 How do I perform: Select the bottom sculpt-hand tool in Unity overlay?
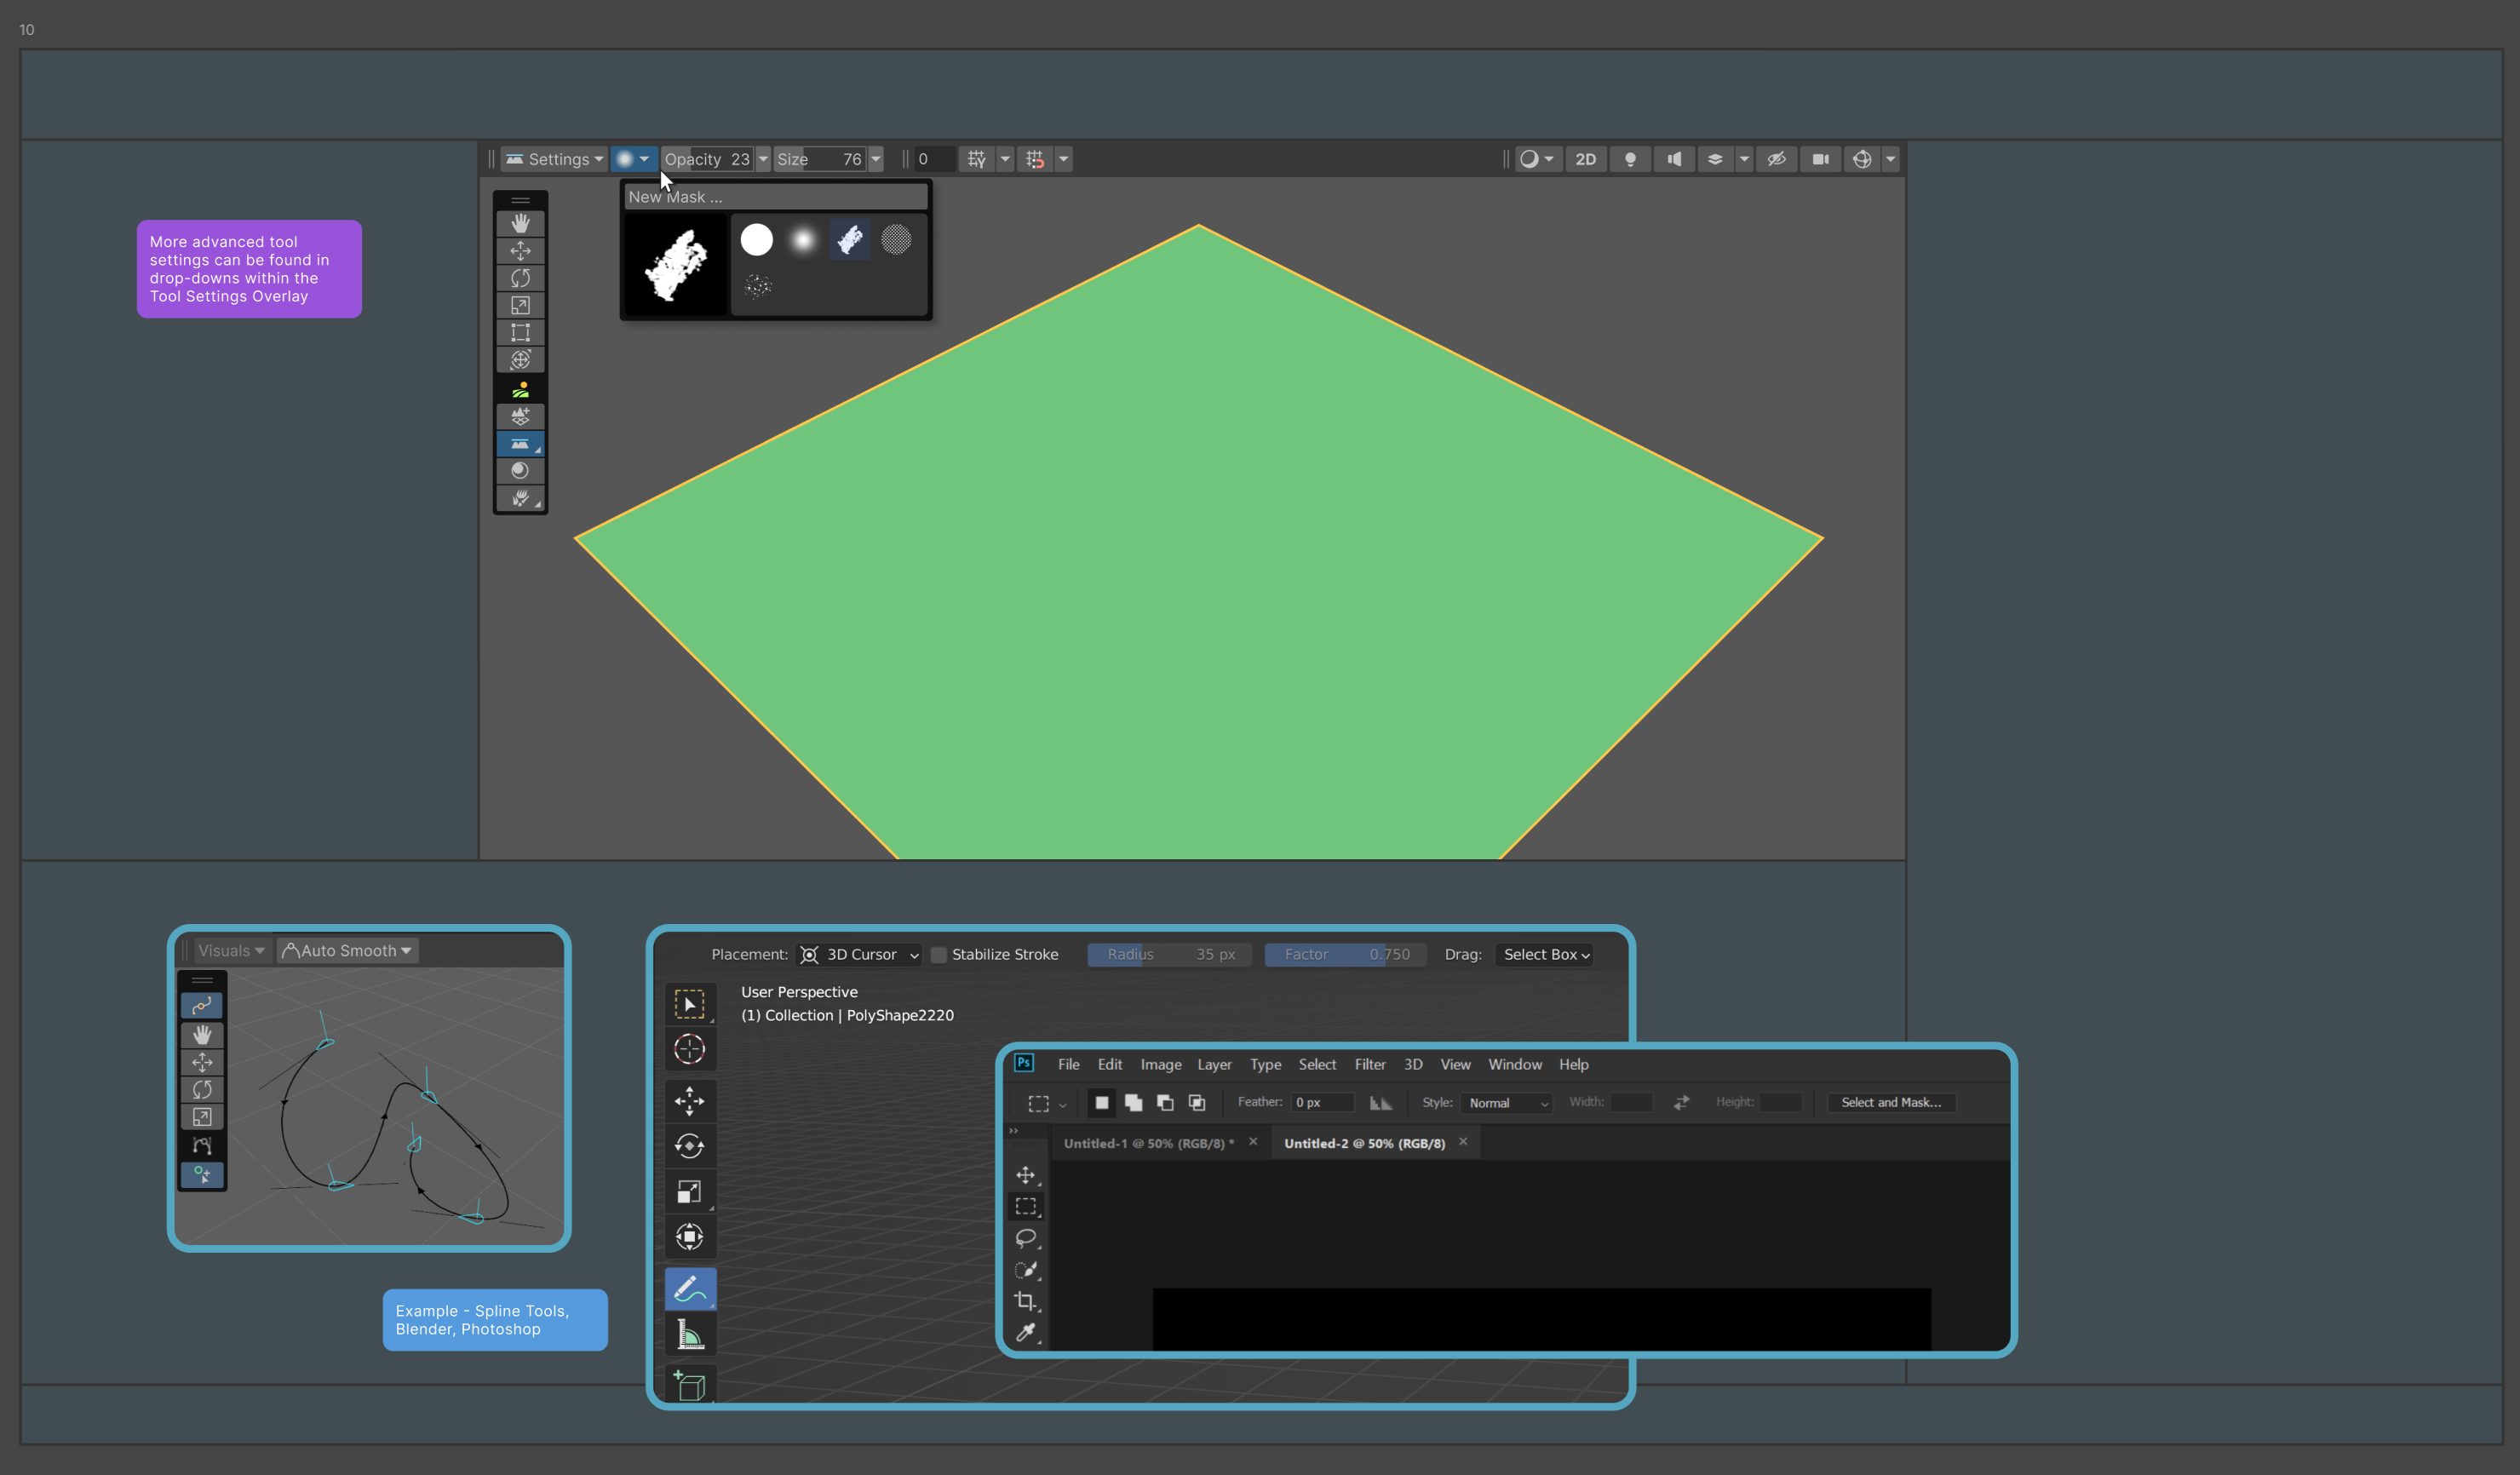pos(520,498)
